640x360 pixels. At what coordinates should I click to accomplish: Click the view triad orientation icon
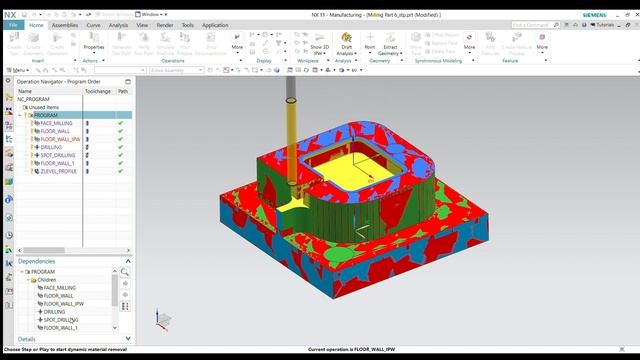click(163, 320)
